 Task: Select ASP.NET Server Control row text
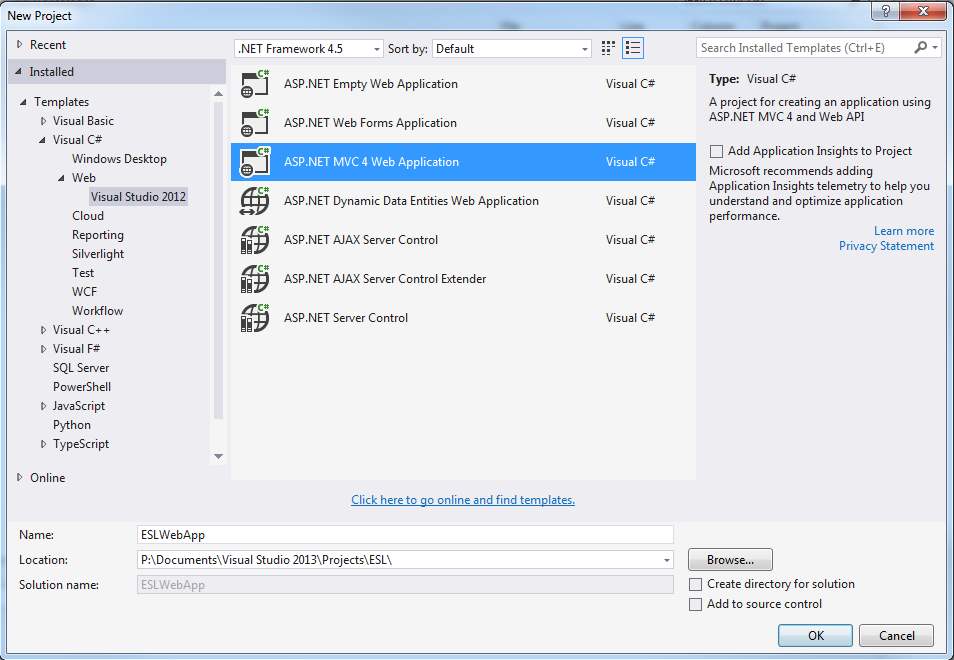[346, 318]
